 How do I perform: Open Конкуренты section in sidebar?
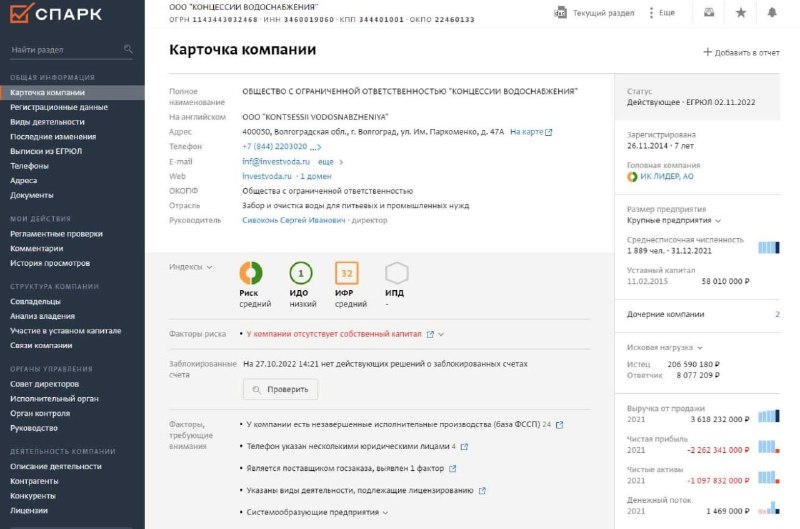tap(33, 496)
